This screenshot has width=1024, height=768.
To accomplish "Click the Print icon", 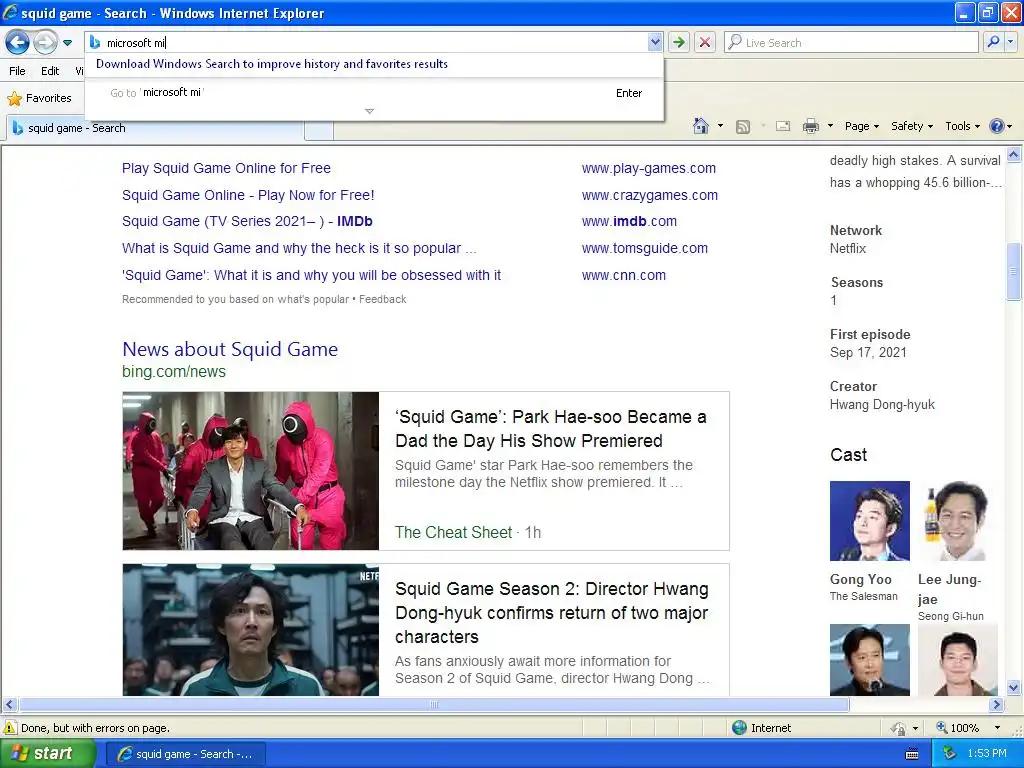I will click(x=810, y=126).
